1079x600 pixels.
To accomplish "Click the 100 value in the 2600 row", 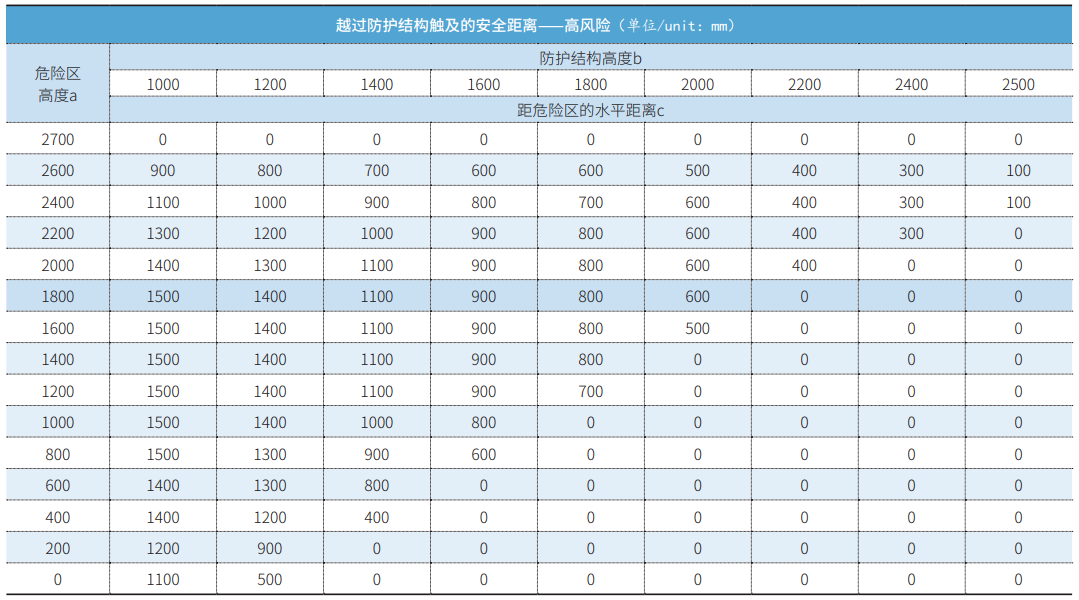I will (x=1018, y=171).
